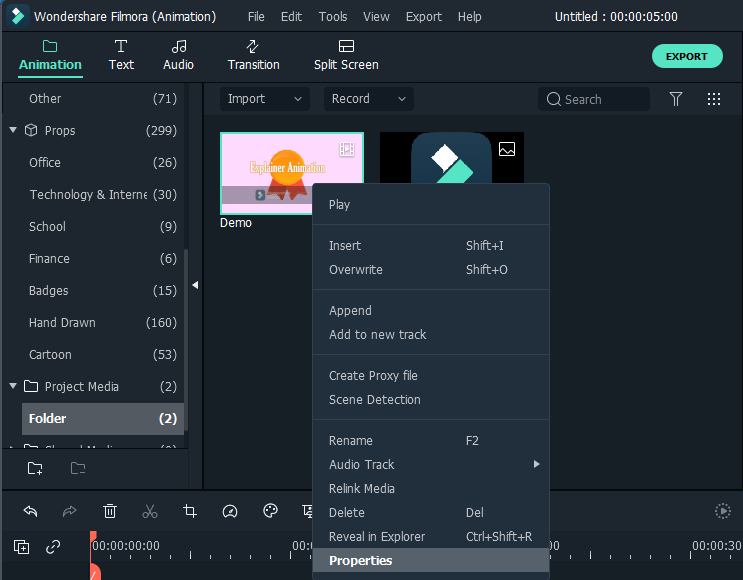Click the trash delete icon

[x=110, y=511]
